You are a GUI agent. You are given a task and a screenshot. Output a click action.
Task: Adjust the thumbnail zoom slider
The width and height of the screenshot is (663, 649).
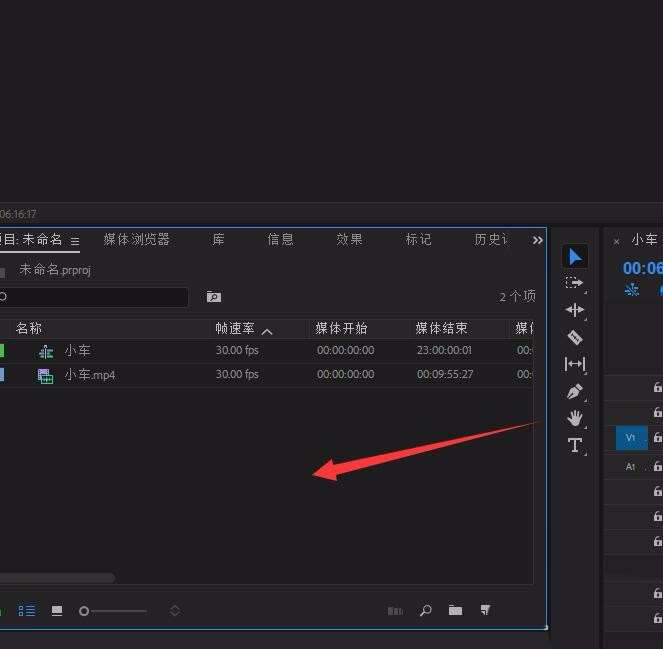click(112, 611)
